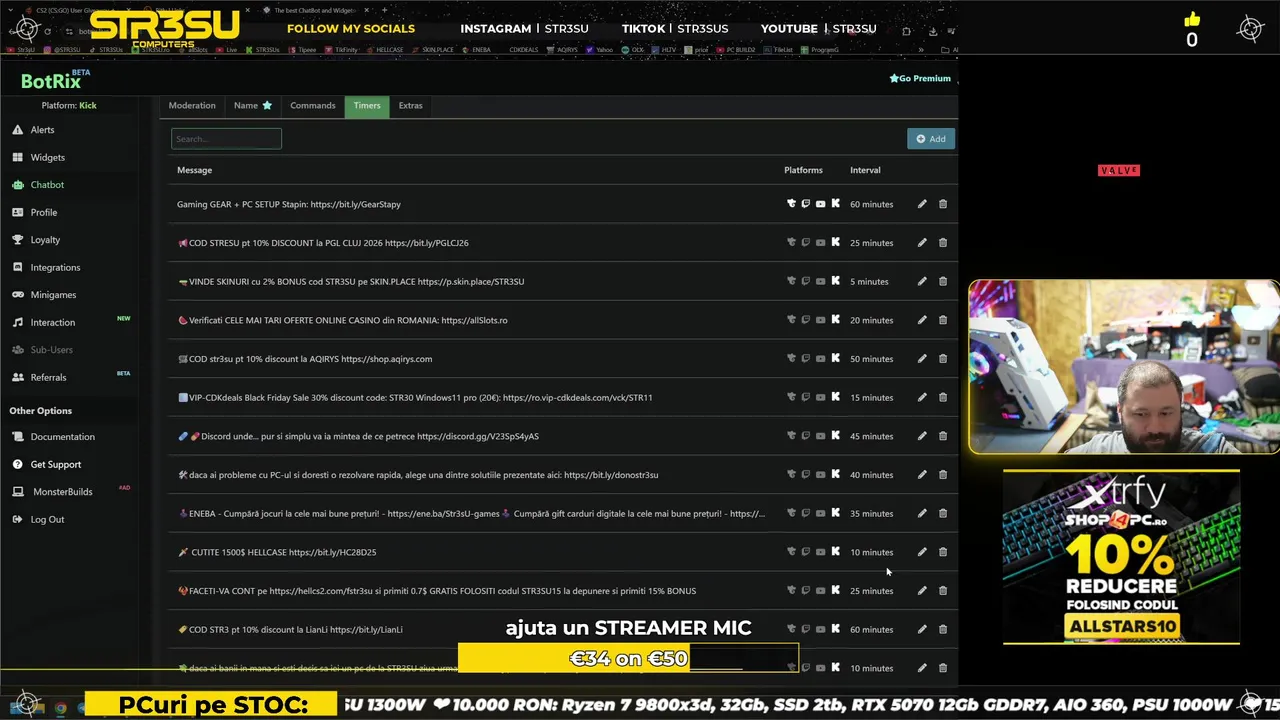Toggle Twitch platform for Gaming GEAR timer
The width and height of the screenshot is (1280, 720).
pos(806,204)
